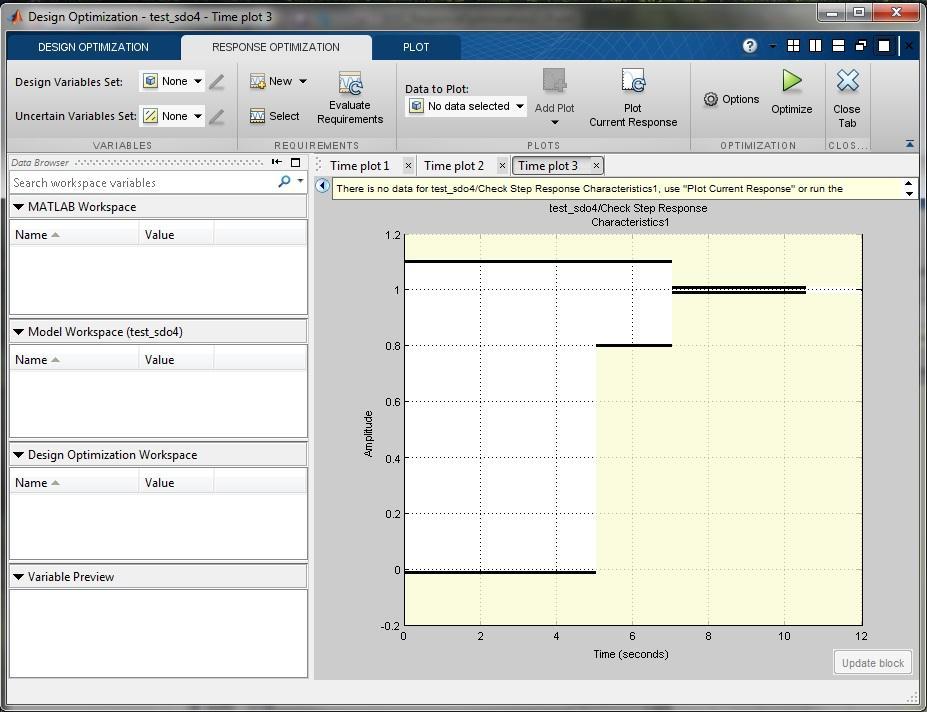Click the lower bound line at 0
The image size is (927, 712).
pyautogui.click(x=500, y=572)
